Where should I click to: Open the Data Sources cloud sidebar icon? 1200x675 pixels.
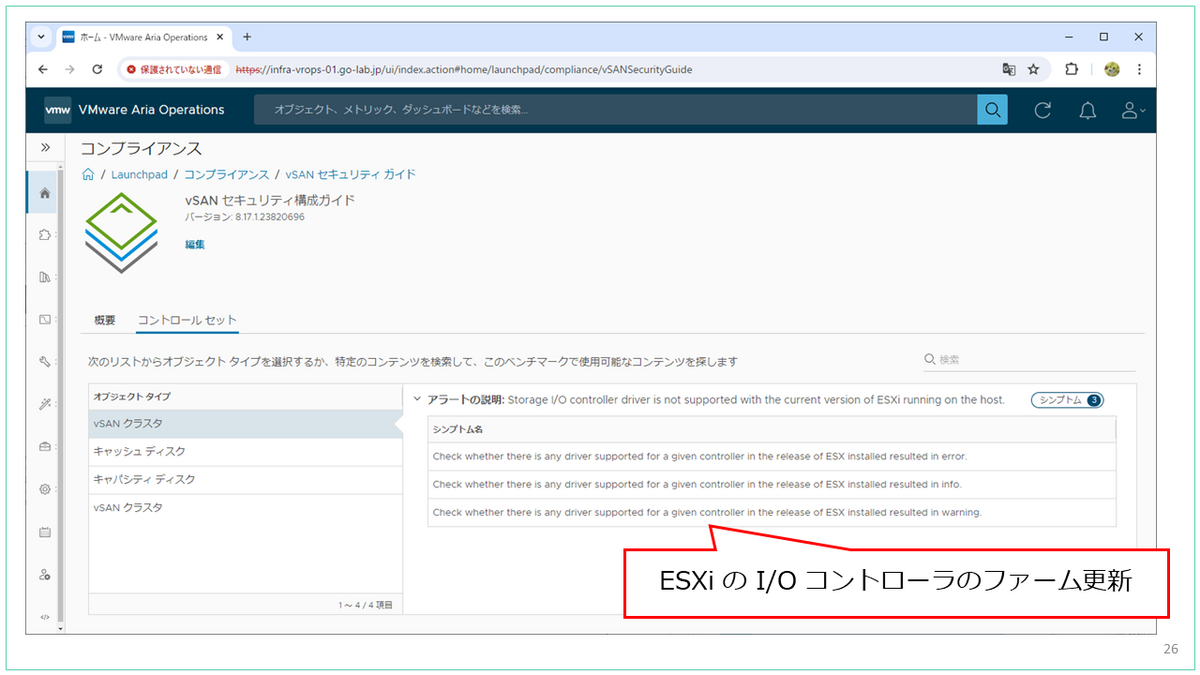coord(45,236)
